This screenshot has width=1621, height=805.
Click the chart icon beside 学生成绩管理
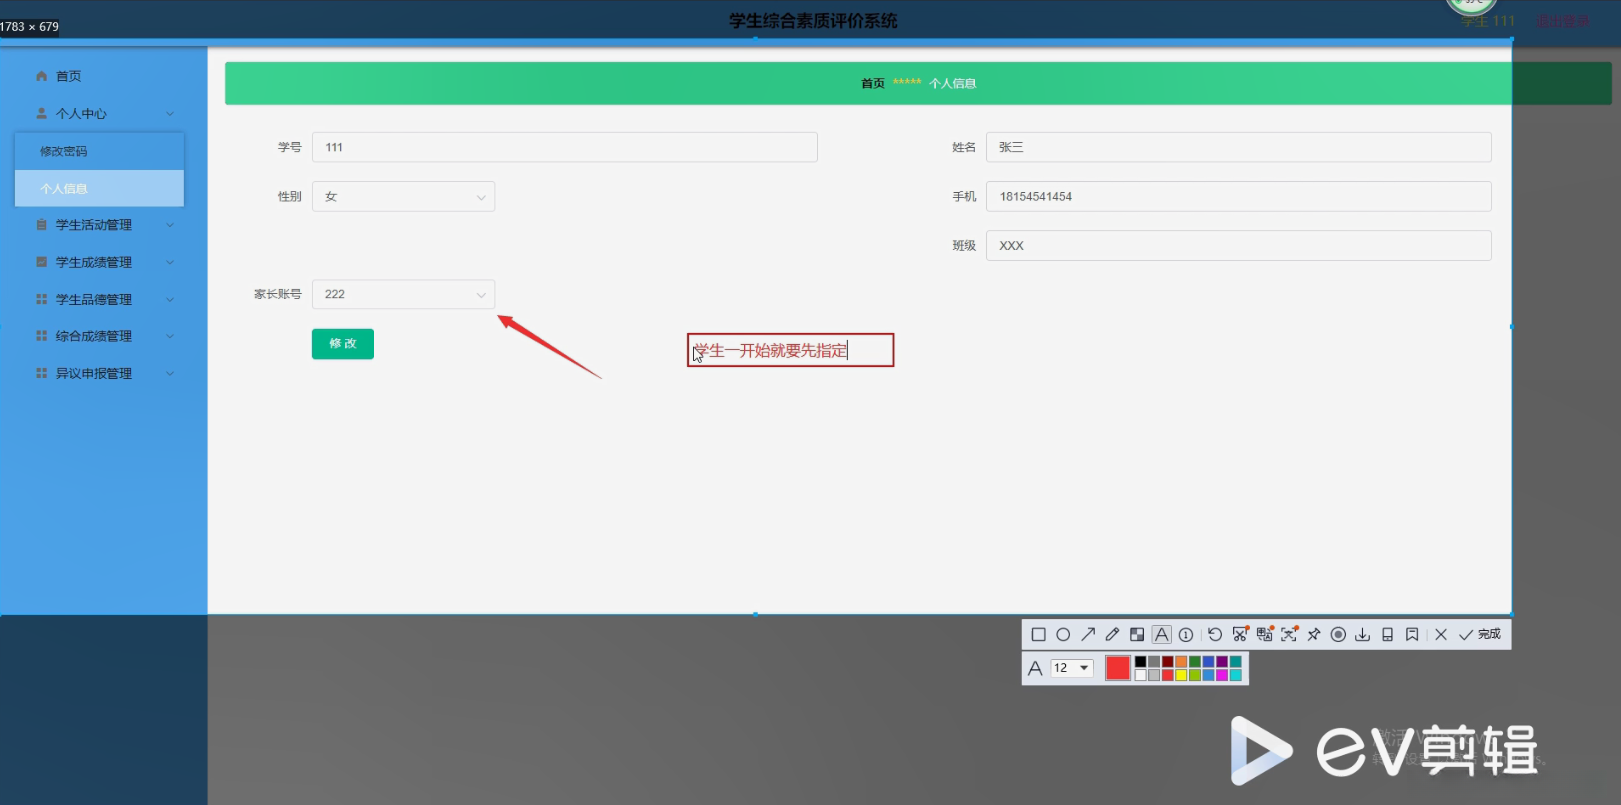pos(41,262)
